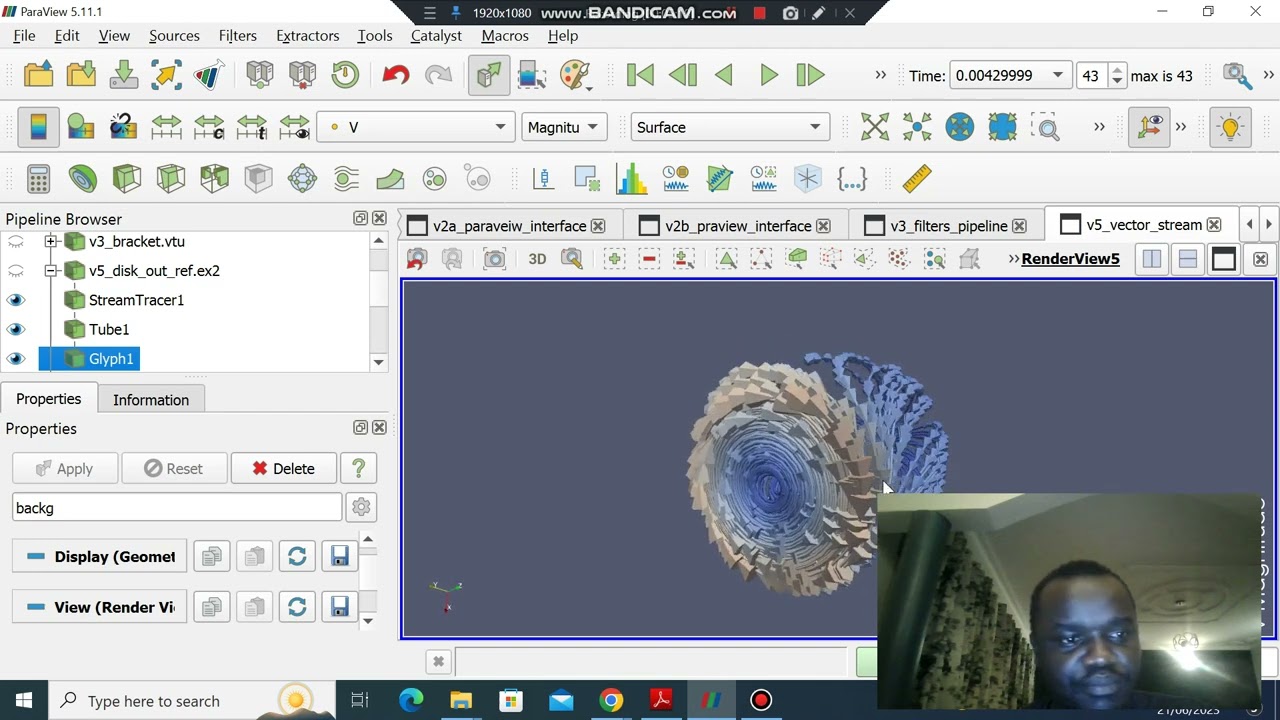Image resolution: width=1280 pixels, height=720 pixels.
Task: Collapse the v5_disk_out_ref.ex2 tree node
Action: pos(50,271)
